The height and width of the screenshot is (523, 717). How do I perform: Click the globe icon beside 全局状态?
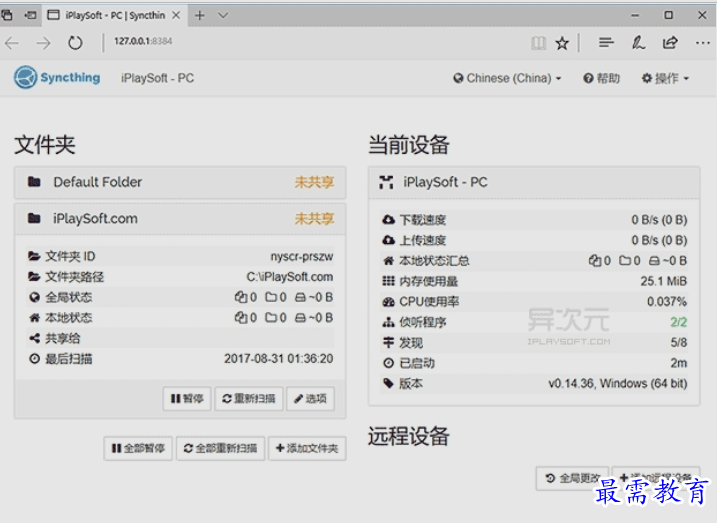tap(34, 297)
